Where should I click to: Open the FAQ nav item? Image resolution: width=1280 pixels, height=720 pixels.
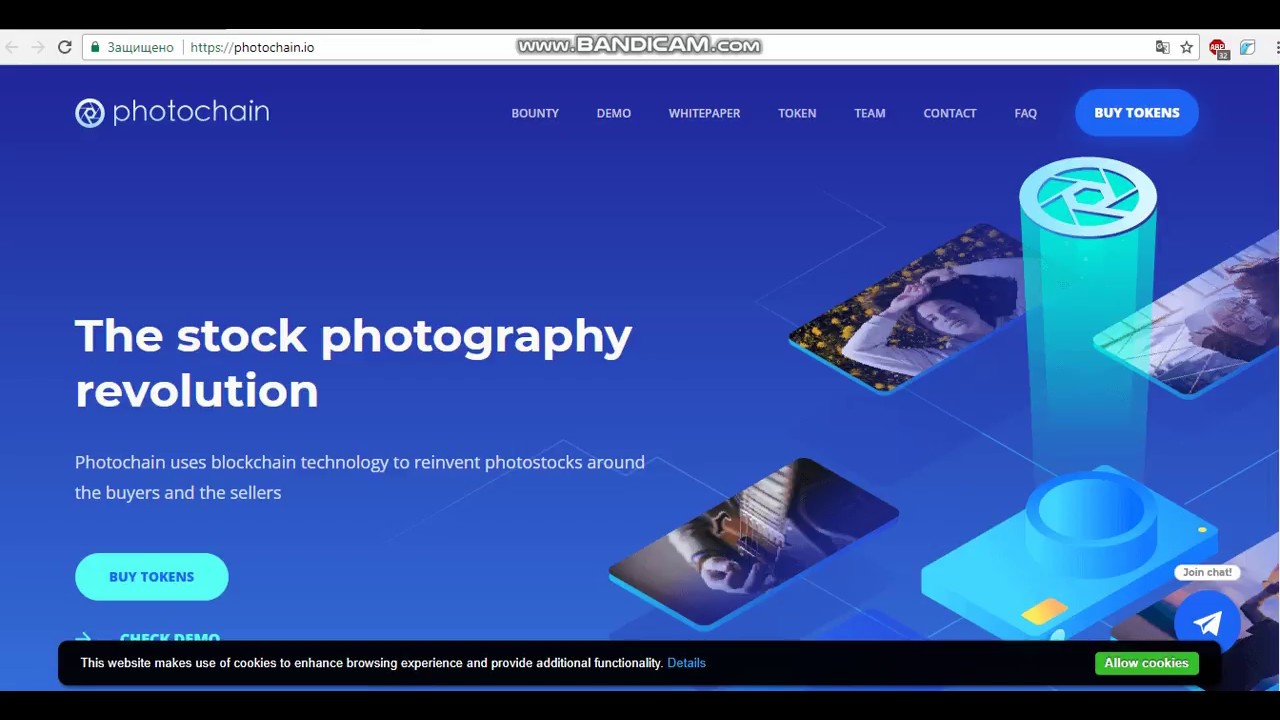(x=1025, y=113)
